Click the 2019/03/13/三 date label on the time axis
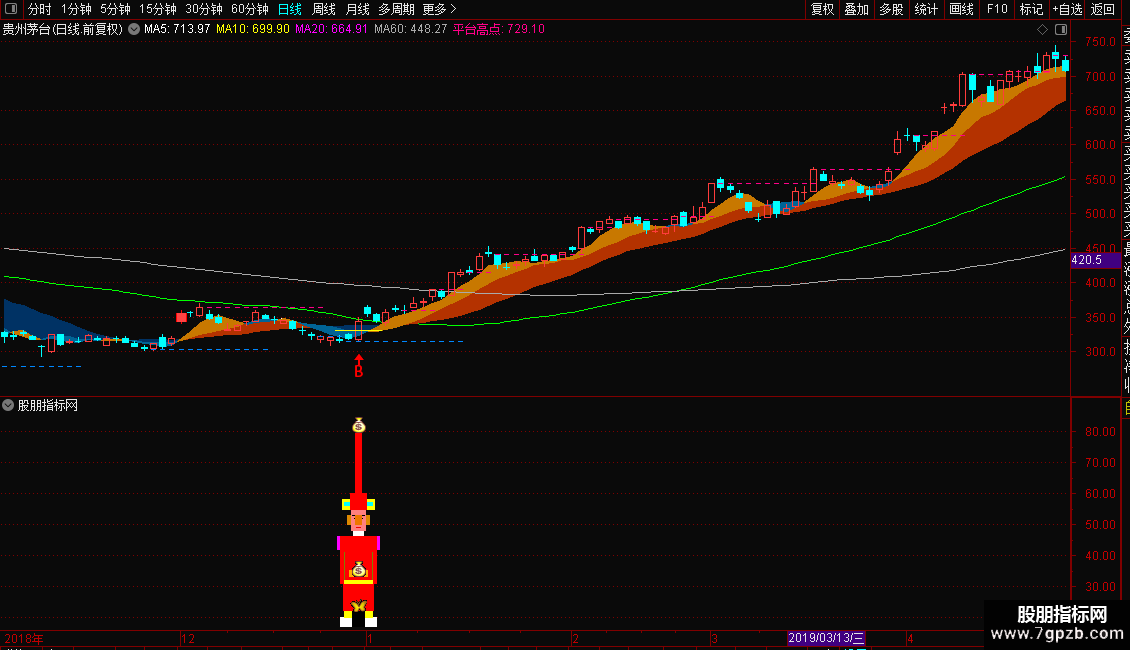 point(826,638)
